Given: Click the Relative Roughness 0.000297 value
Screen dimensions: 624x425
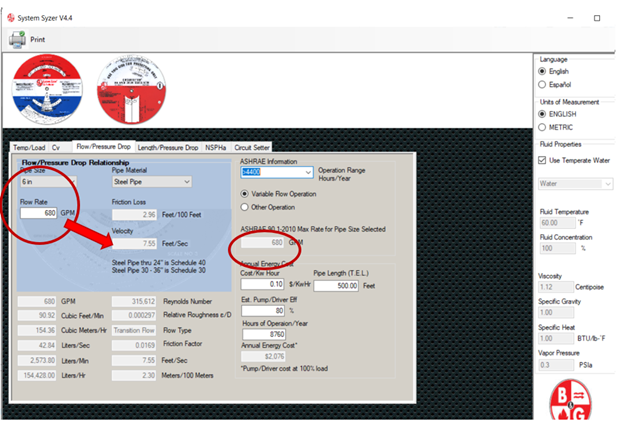Looking at the screenshot, I should tap(134, 315).
